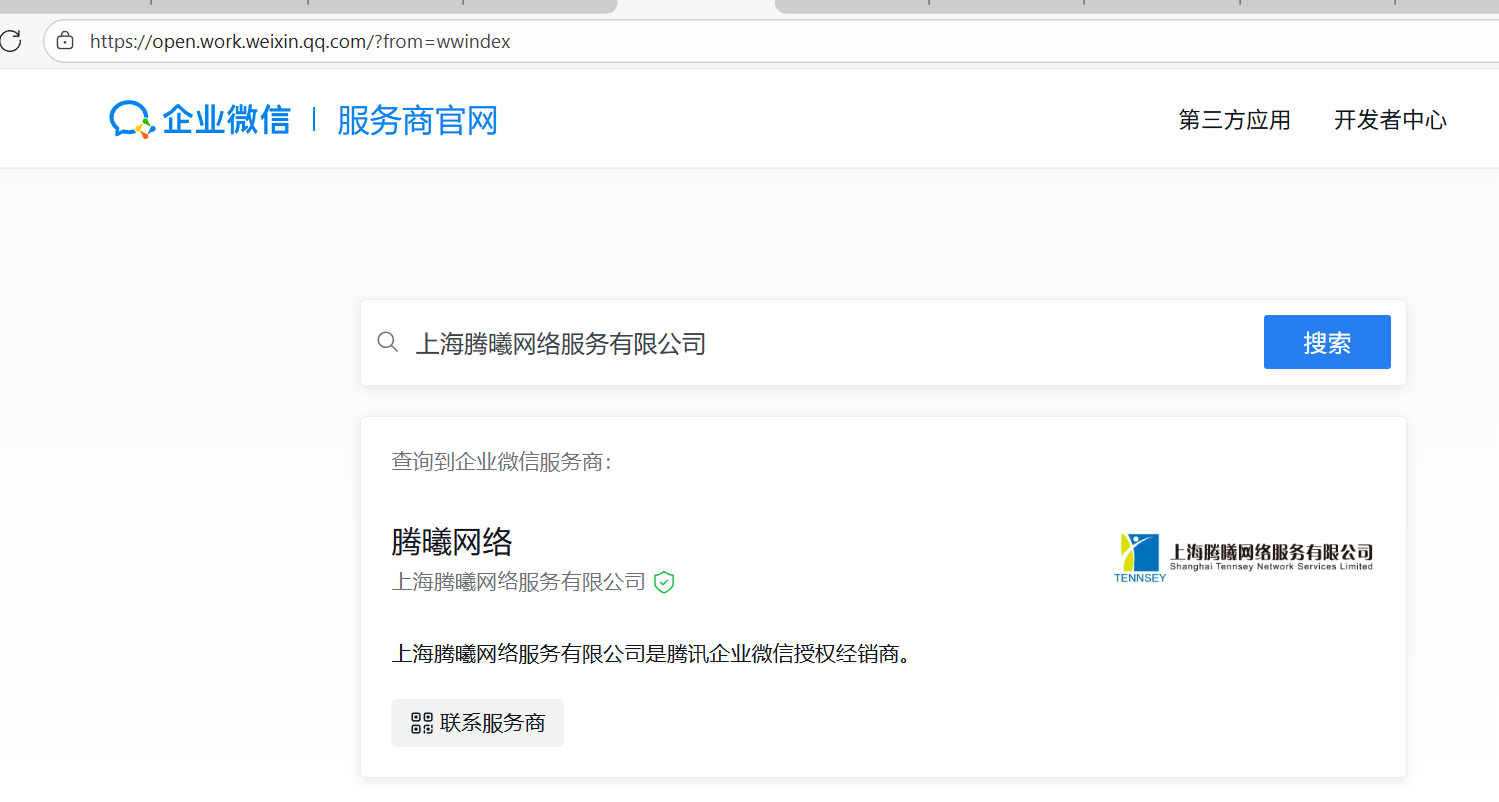Click the QR code icon on 联系服务商 button
Viewport: 1499px width, 802px height.
coord(421,722)
